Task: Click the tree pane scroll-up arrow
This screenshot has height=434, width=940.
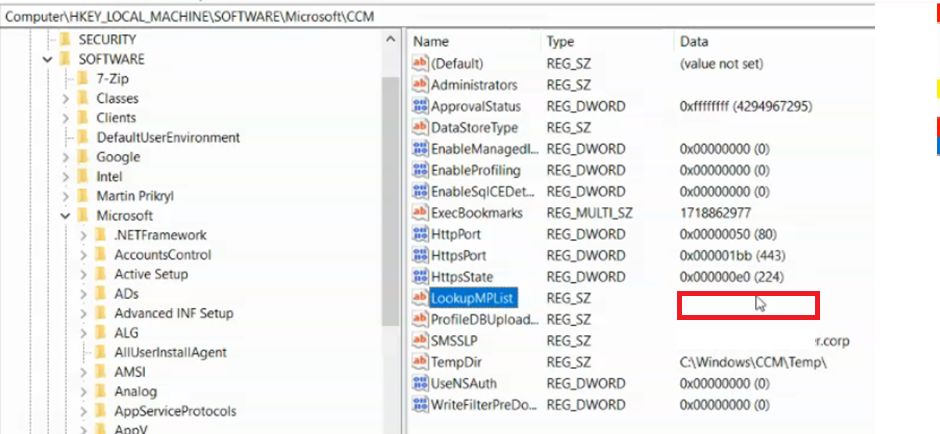Action: pyautogui.click(x=390, y=40)
